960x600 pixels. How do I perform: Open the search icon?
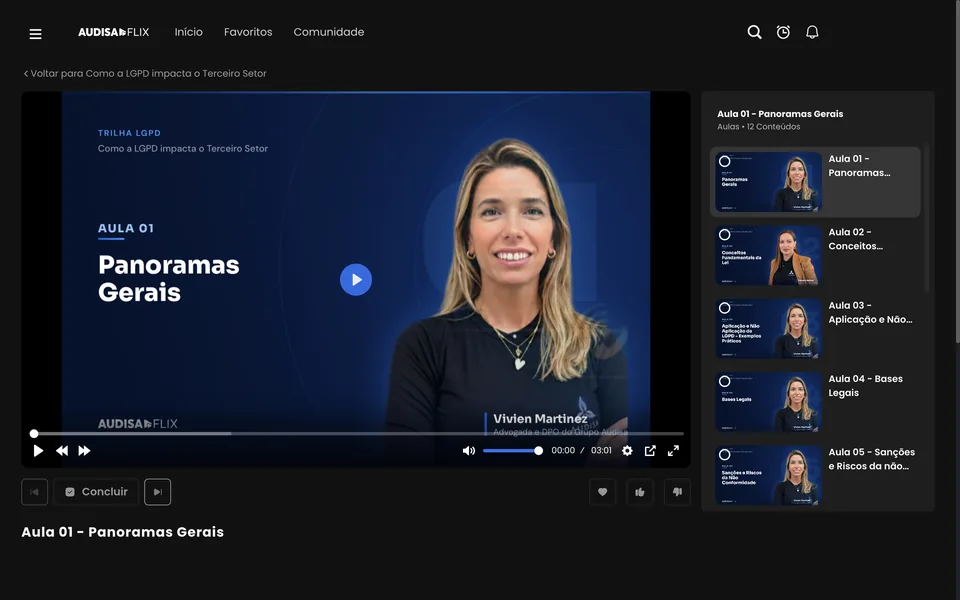click(x=754, y=32)
